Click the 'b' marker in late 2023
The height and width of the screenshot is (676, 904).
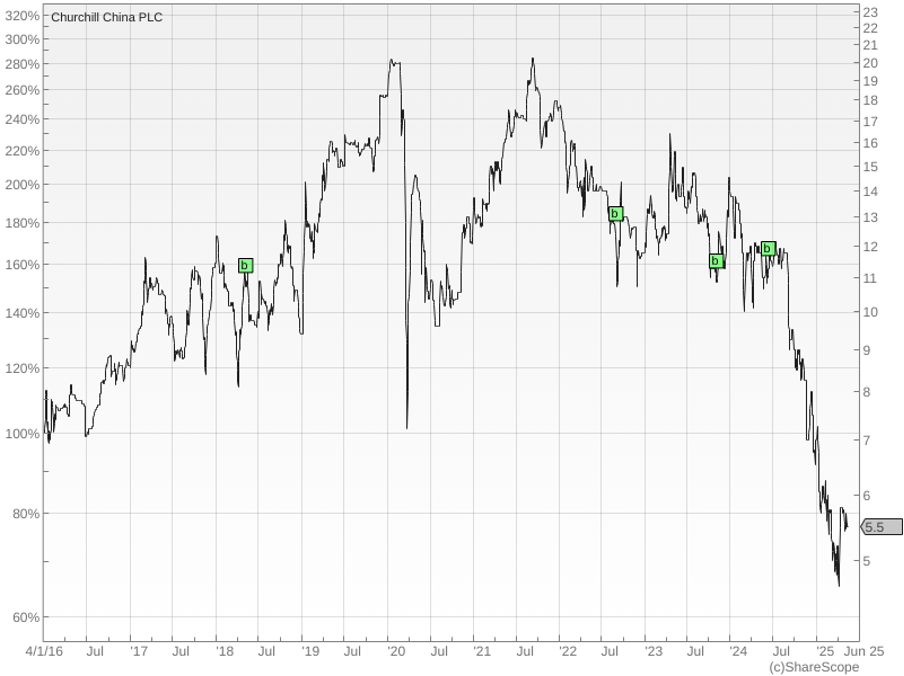(x=715, y=260)
